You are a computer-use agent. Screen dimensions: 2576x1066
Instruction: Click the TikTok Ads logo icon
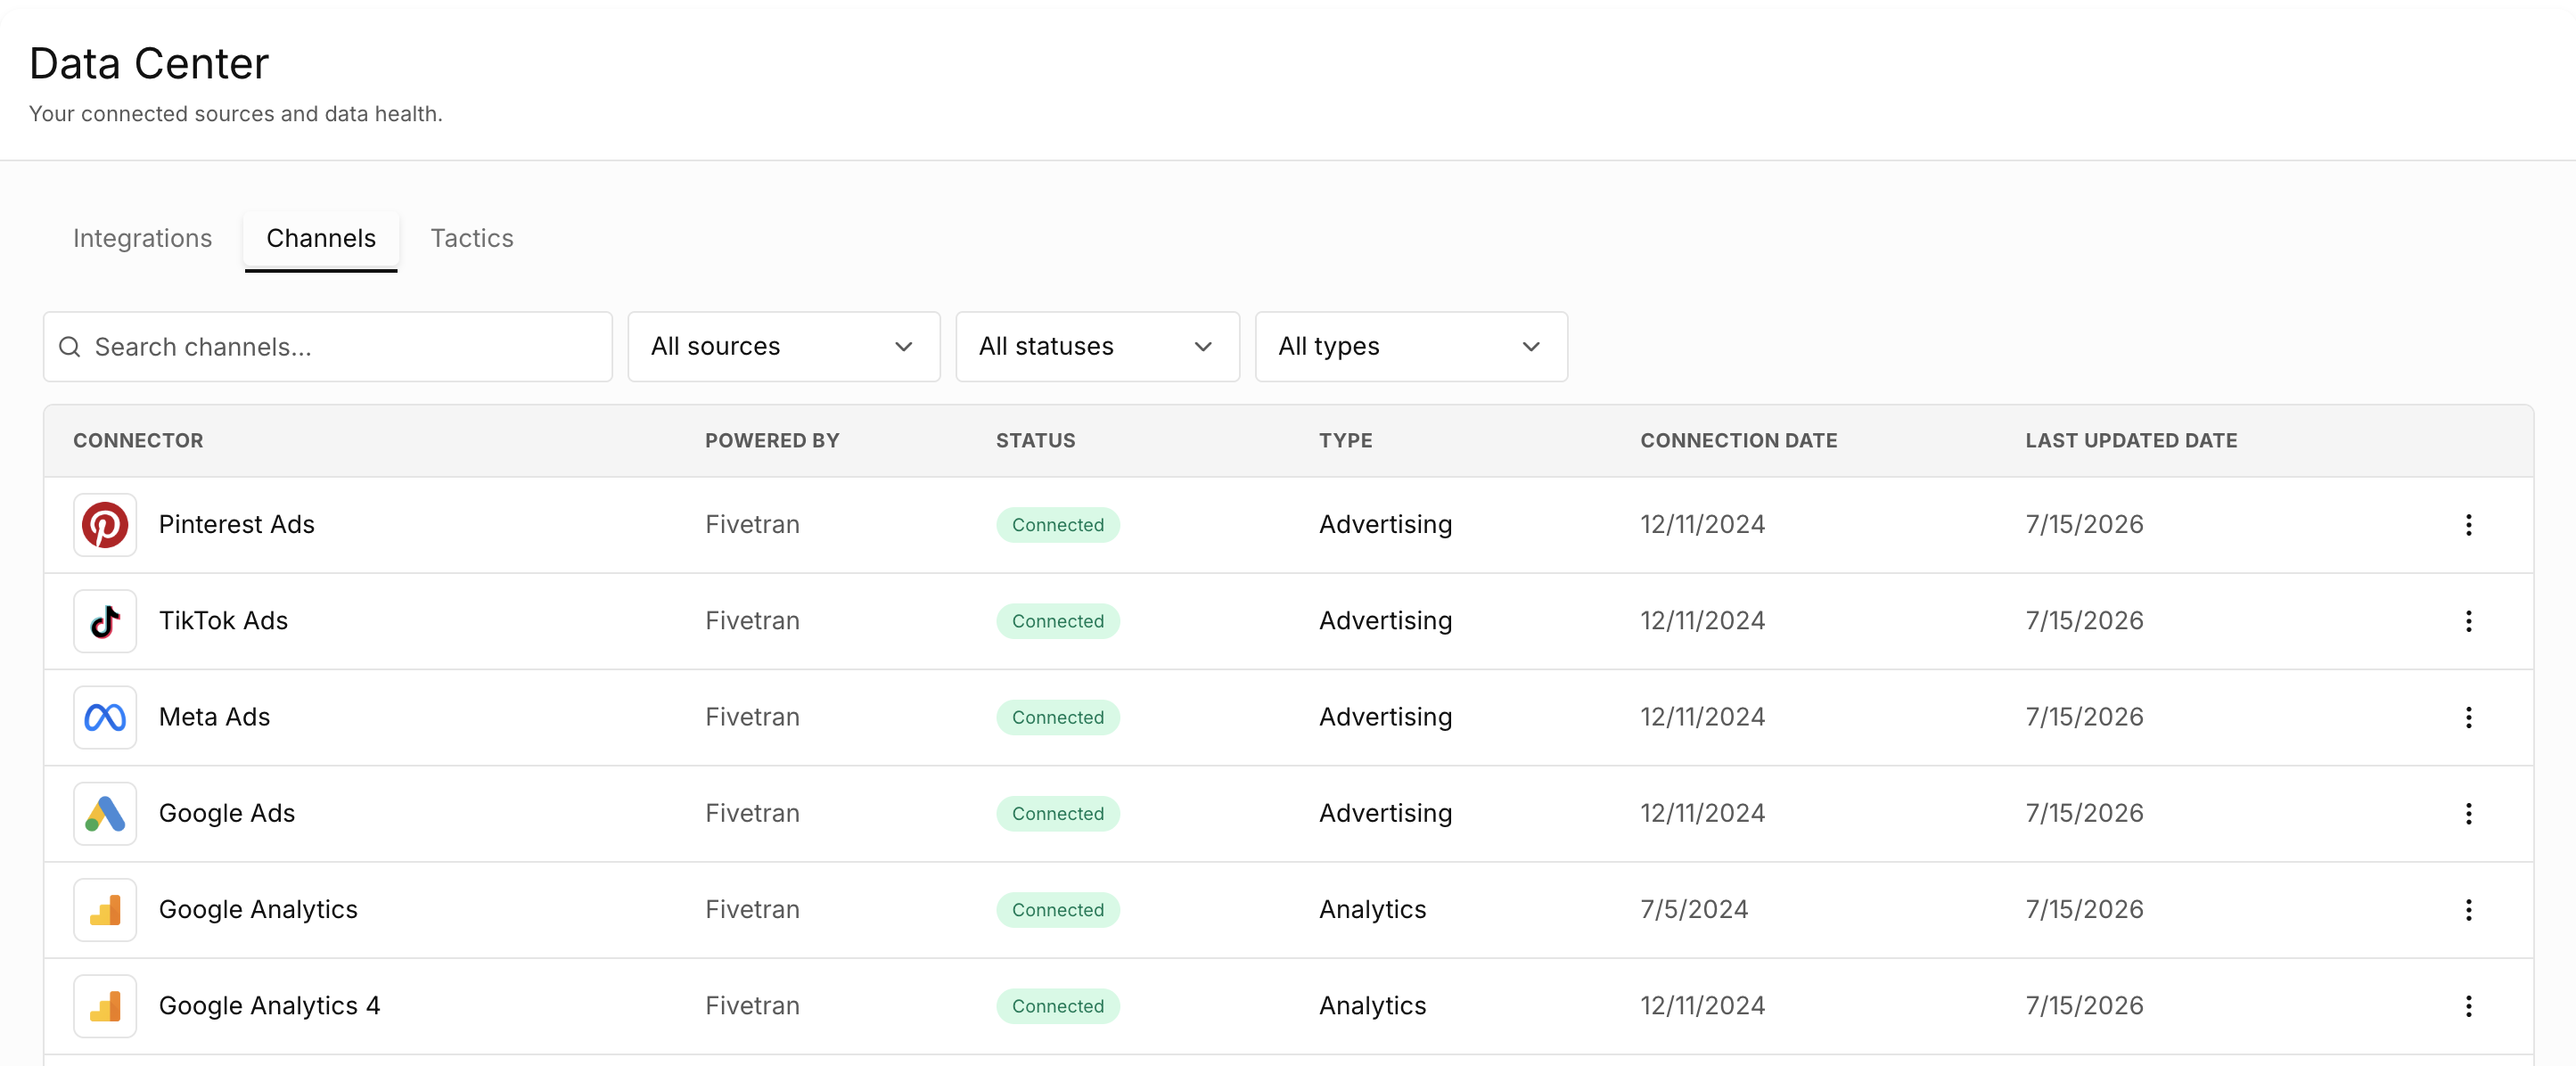(x=105, y=621)
